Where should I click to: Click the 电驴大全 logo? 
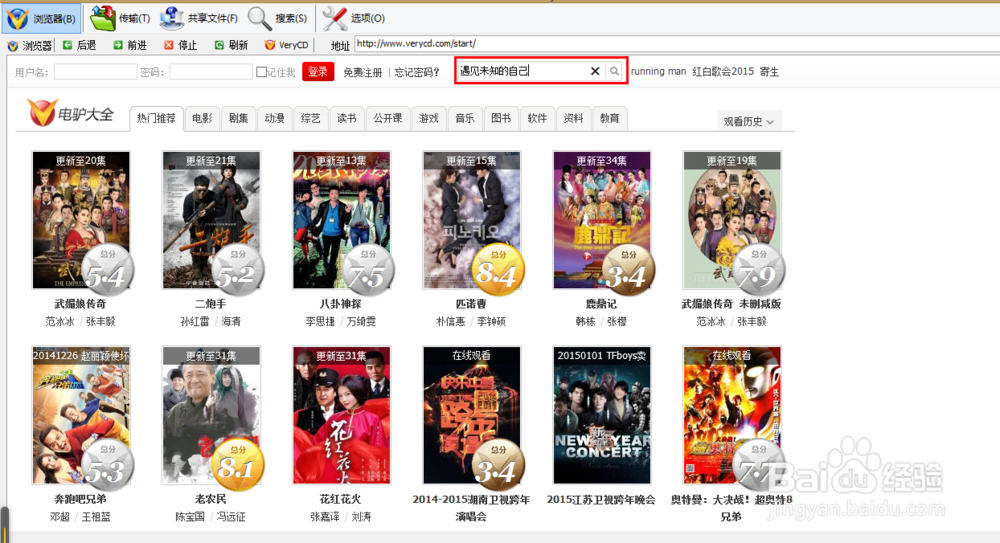pos(71,113)
